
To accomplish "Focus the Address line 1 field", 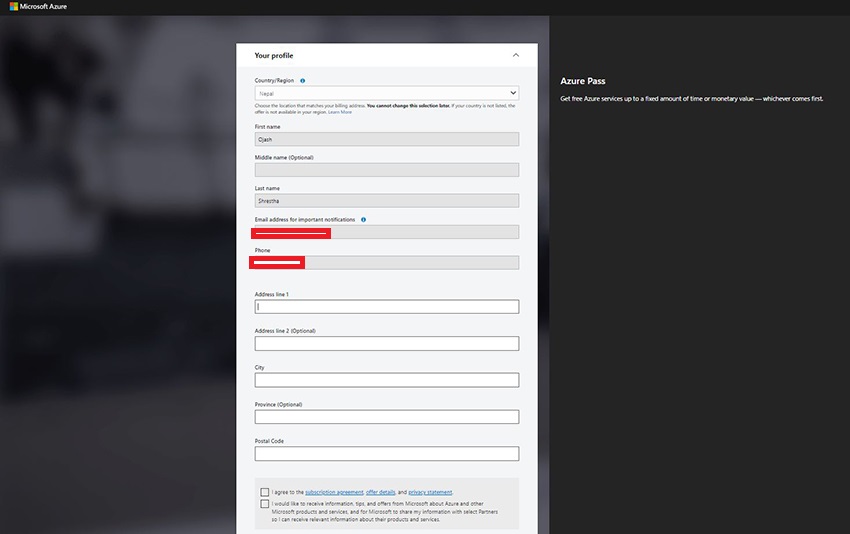I will point(387,307).
